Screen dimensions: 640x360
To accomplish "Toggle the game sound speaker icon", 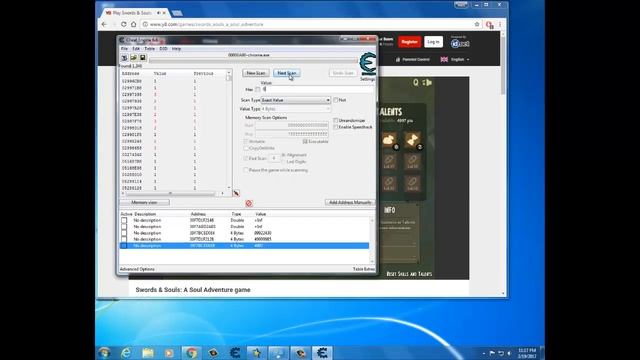I will coord(427,82).
